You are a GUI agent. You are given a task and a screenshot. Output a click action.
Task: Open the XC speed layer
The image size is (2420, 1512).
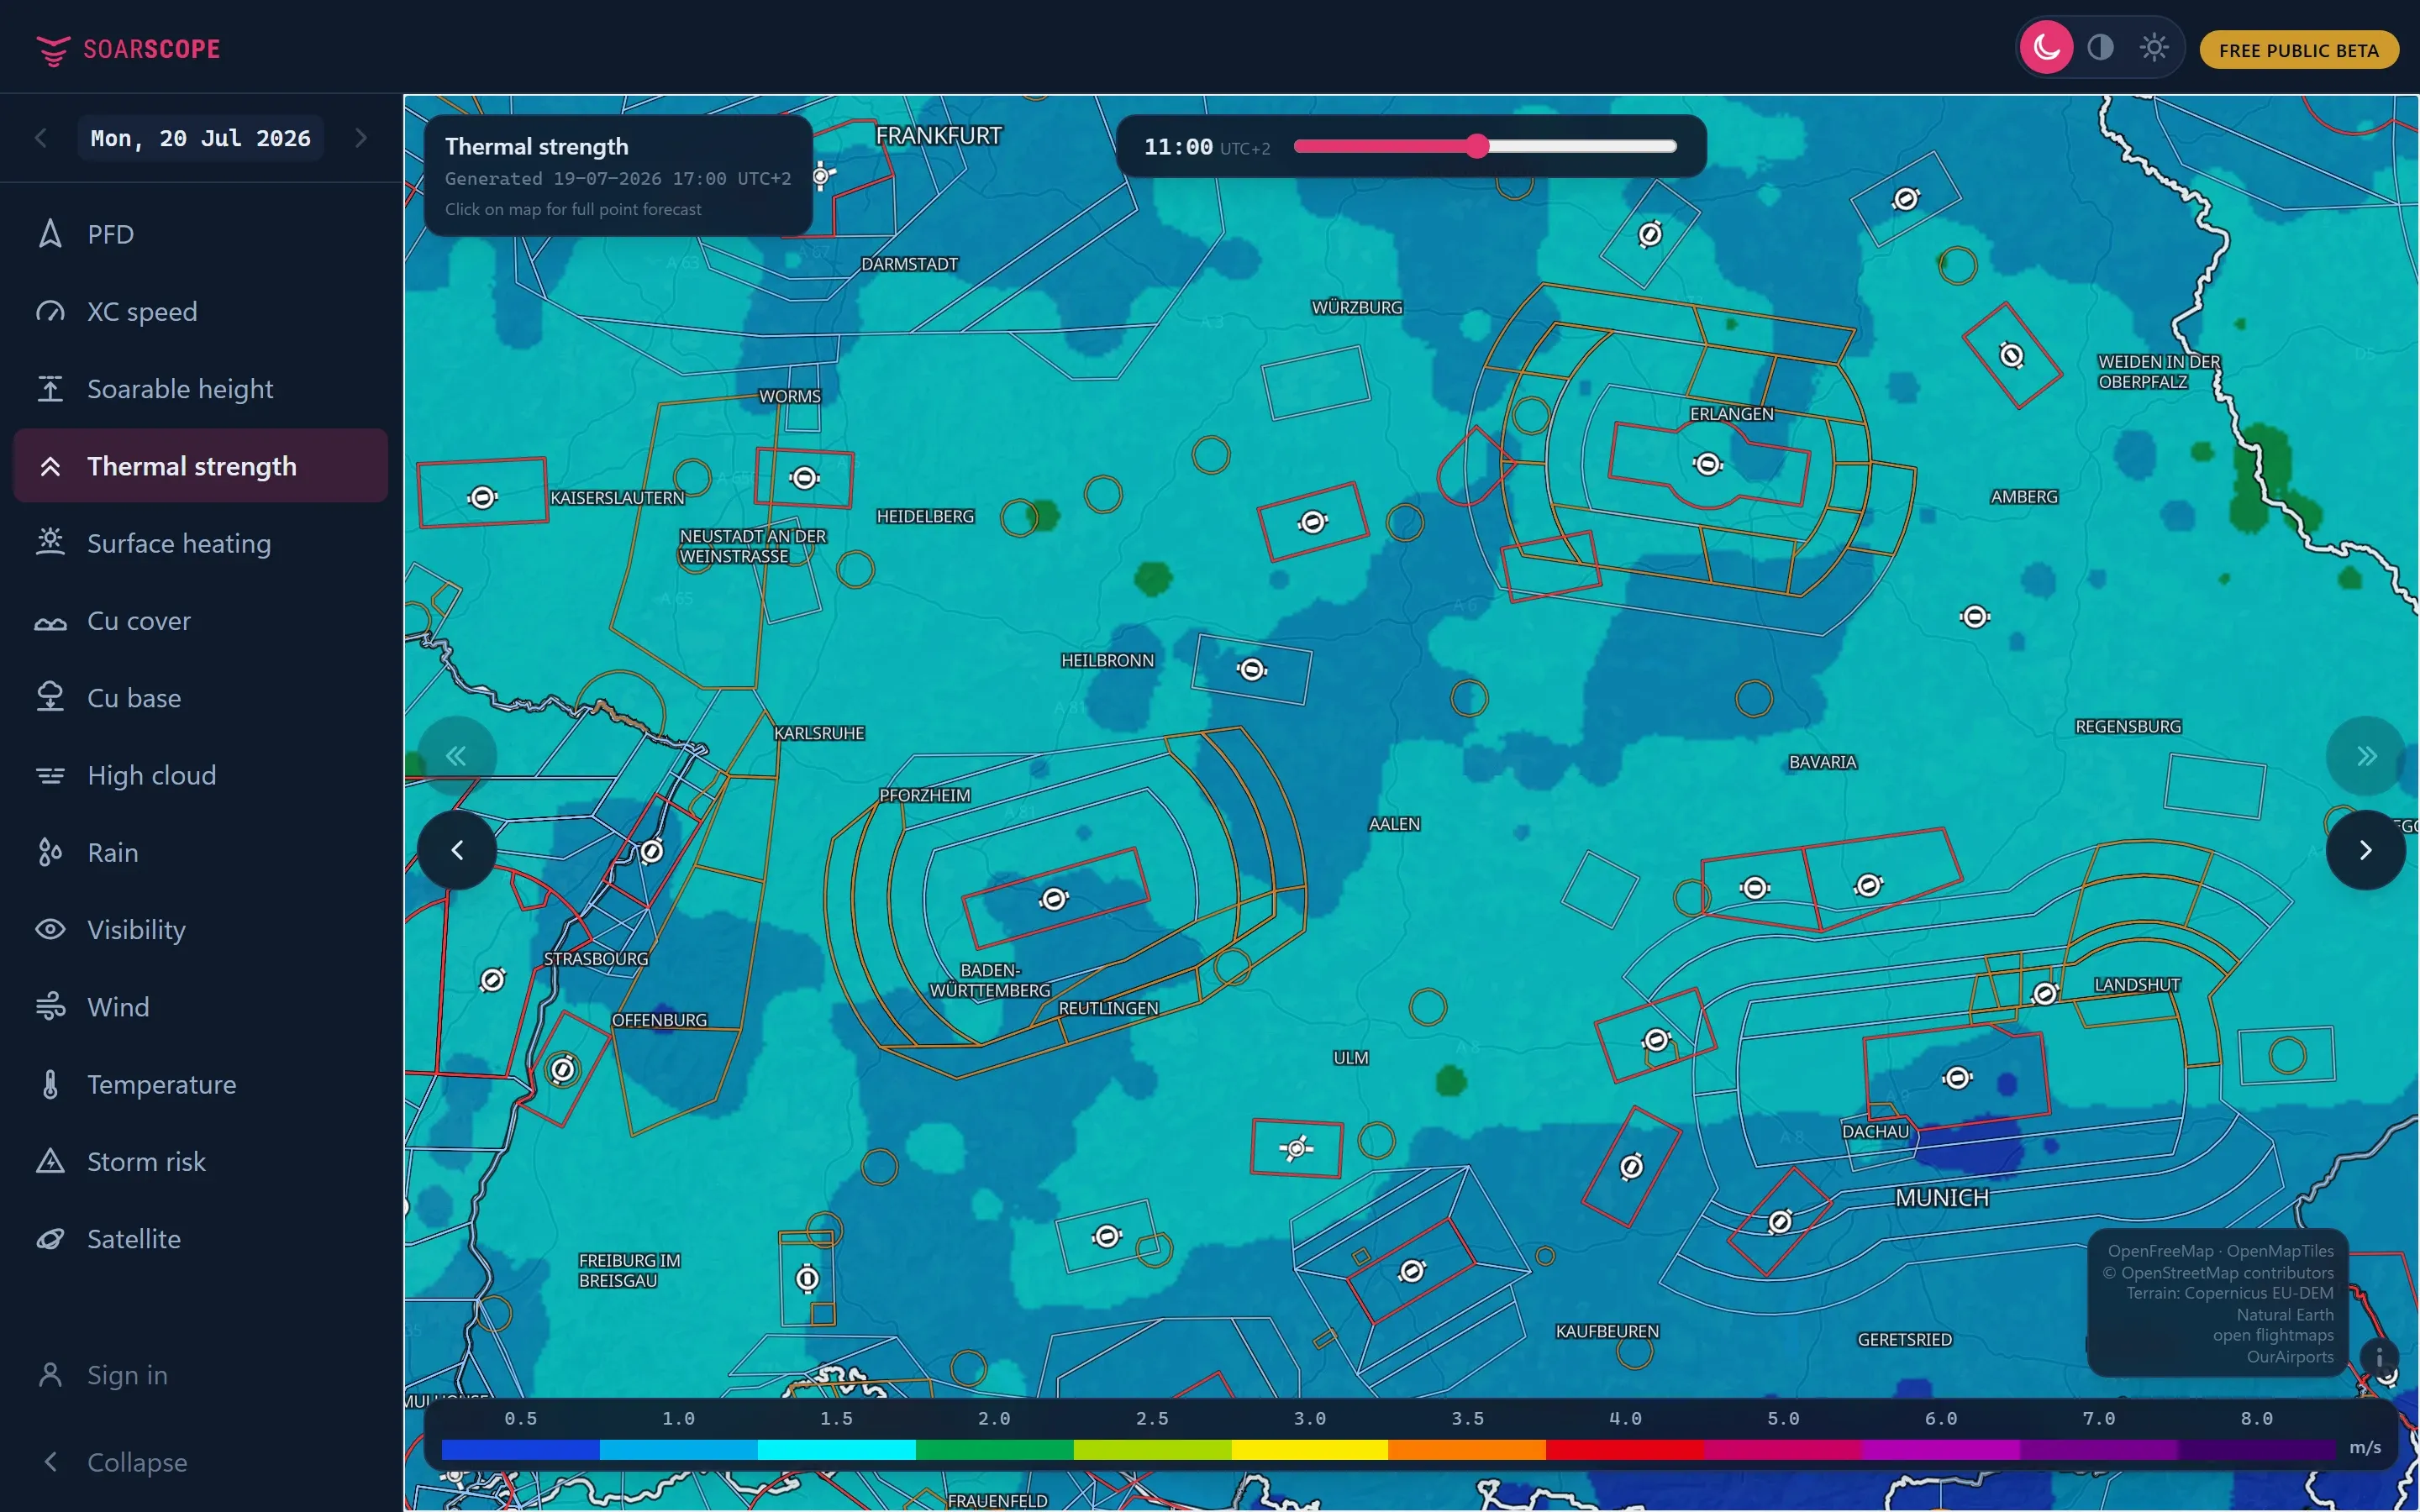click(x=200, y=311)
